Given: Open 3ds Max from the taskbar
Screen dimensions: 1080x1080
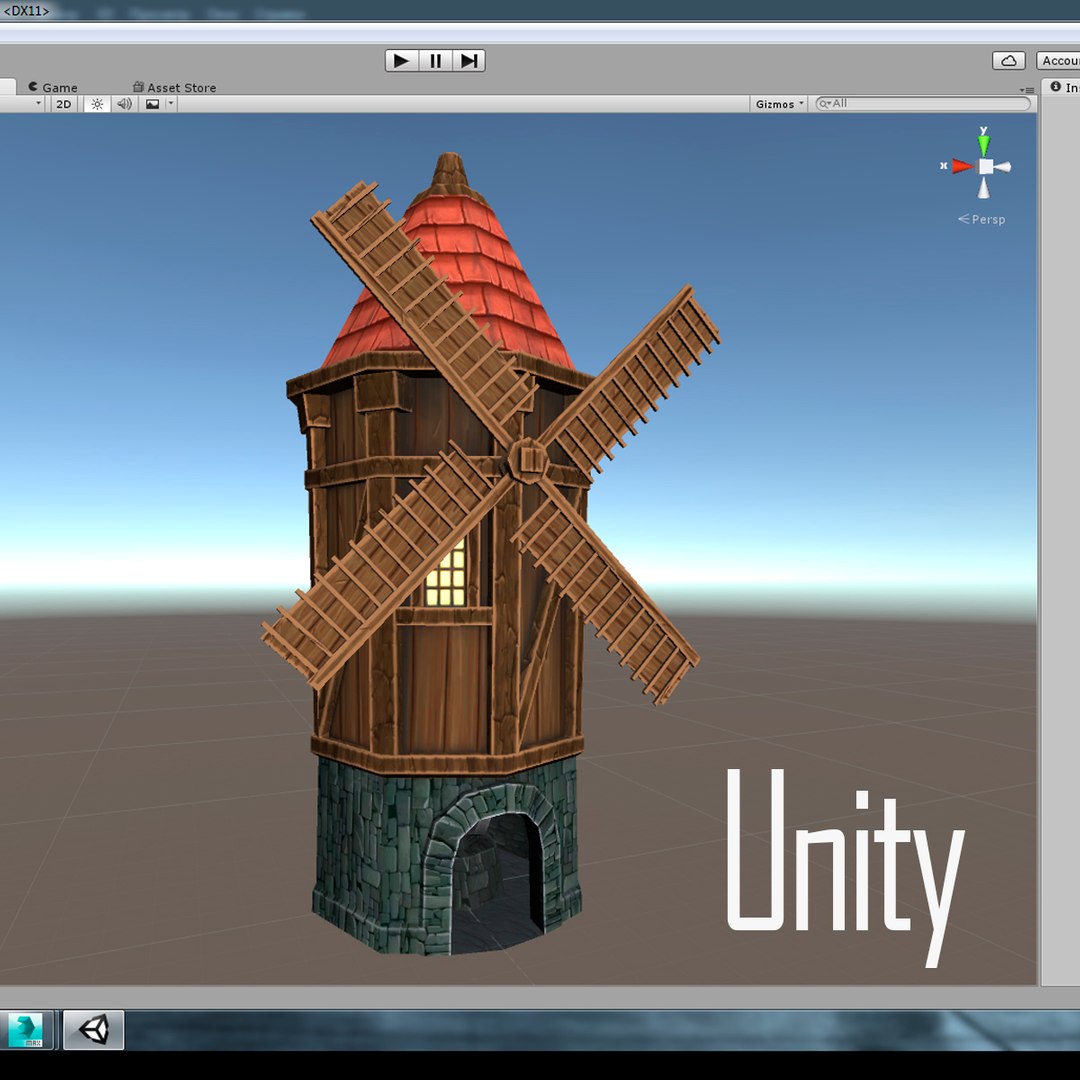Looking at the screenshot, I should pos(26,1030).
